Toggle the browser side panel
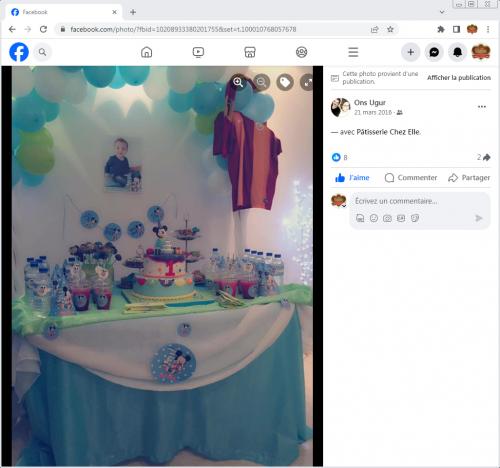Image resolution: width=500 pixels, height=468 pixels. coord(456,29)
